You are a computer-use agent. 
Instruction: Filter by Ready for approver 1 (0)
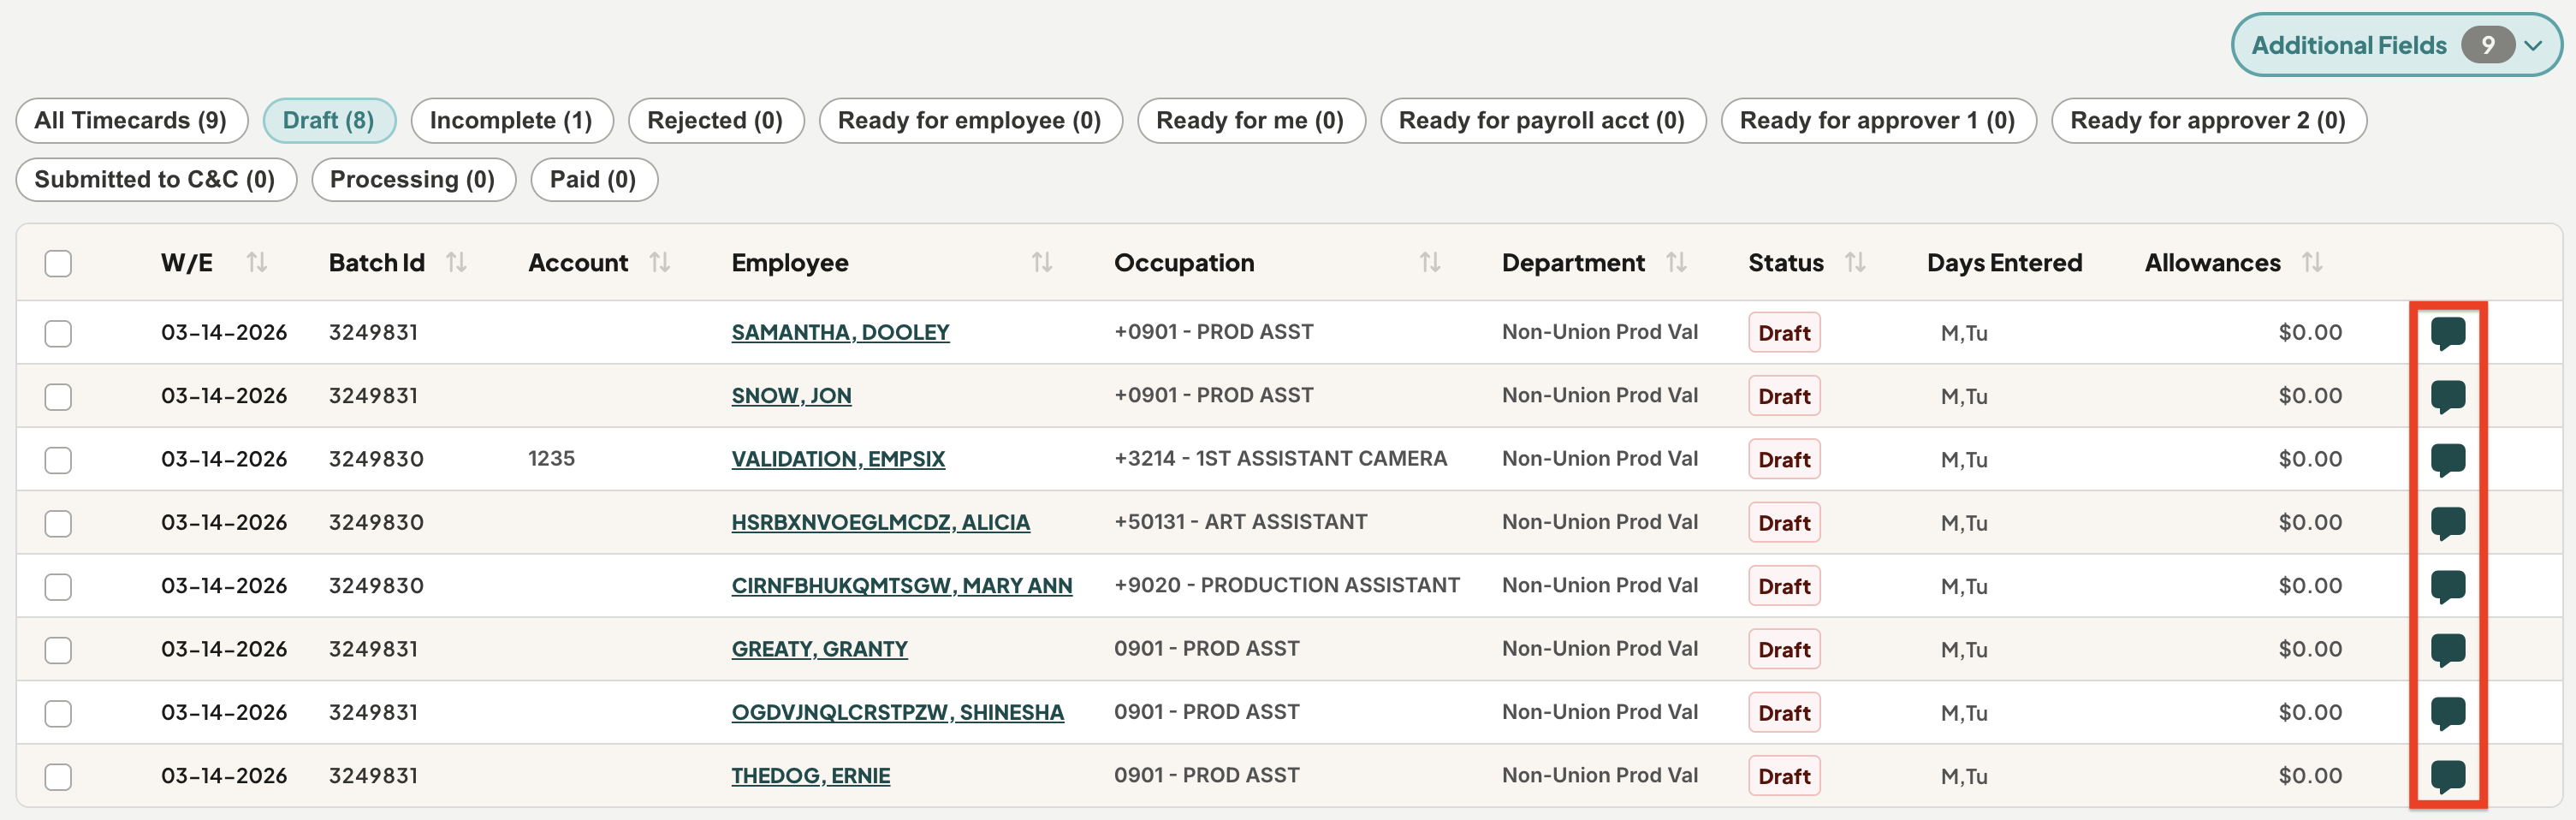(1878, 121)
